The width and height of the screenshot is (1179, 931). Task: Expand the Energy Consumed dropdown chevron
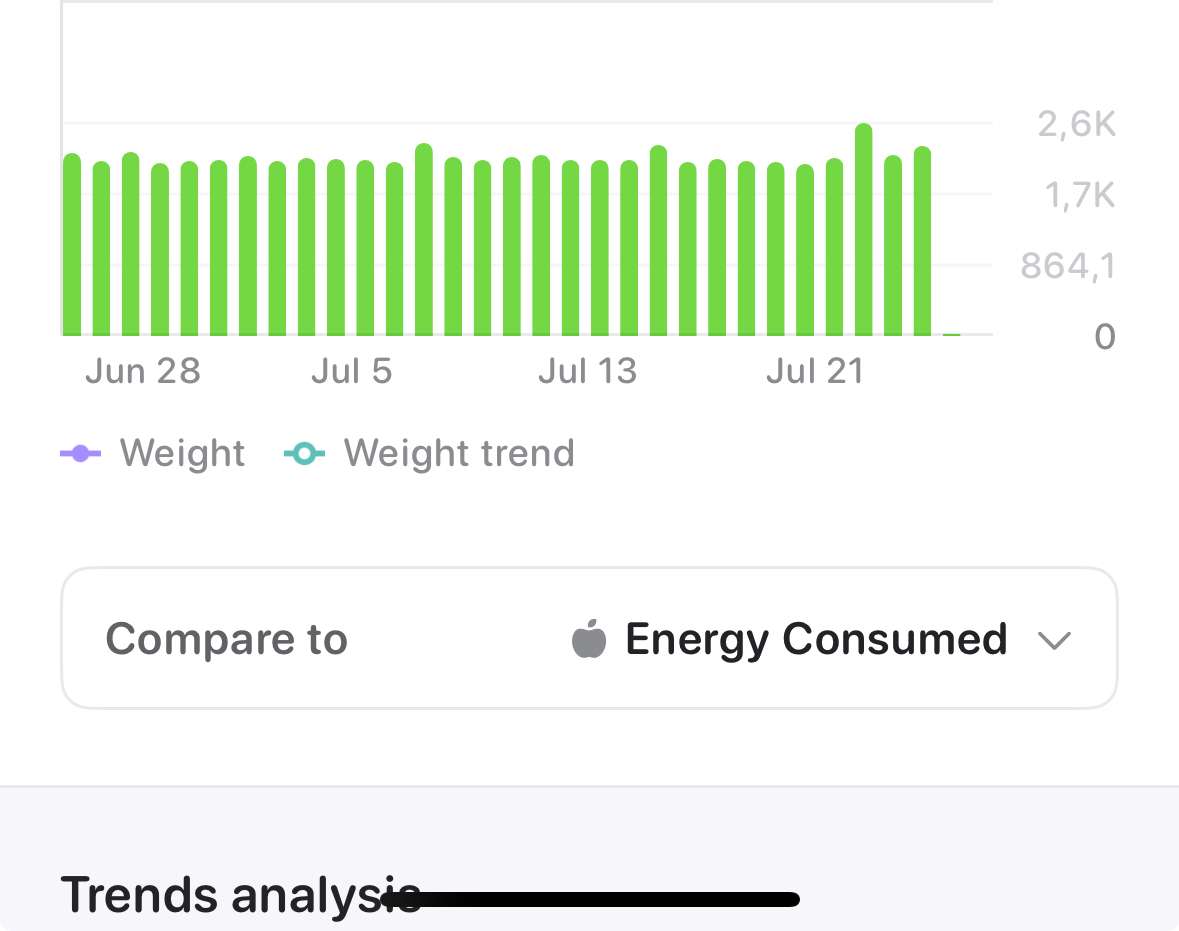coord(1053,641)
